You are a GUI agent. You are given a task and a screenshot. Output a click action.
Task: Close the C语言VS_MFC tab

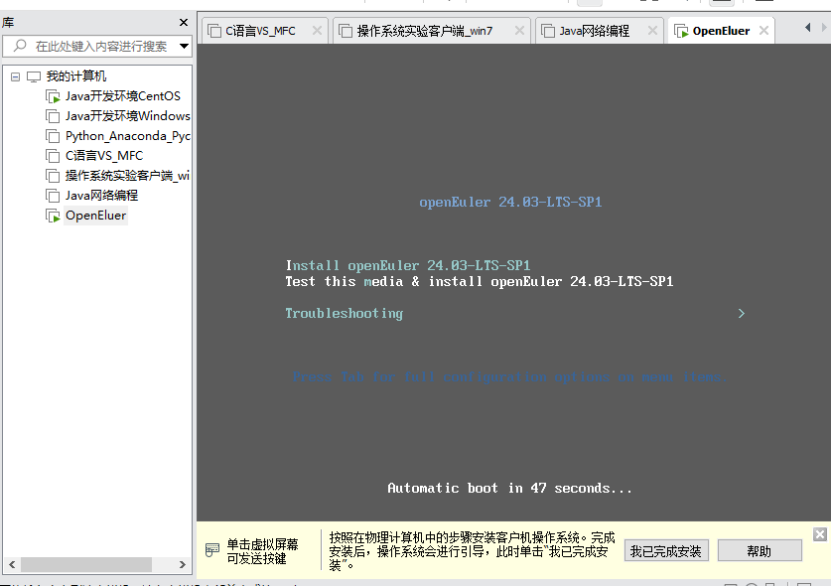(x=317, y=31)
